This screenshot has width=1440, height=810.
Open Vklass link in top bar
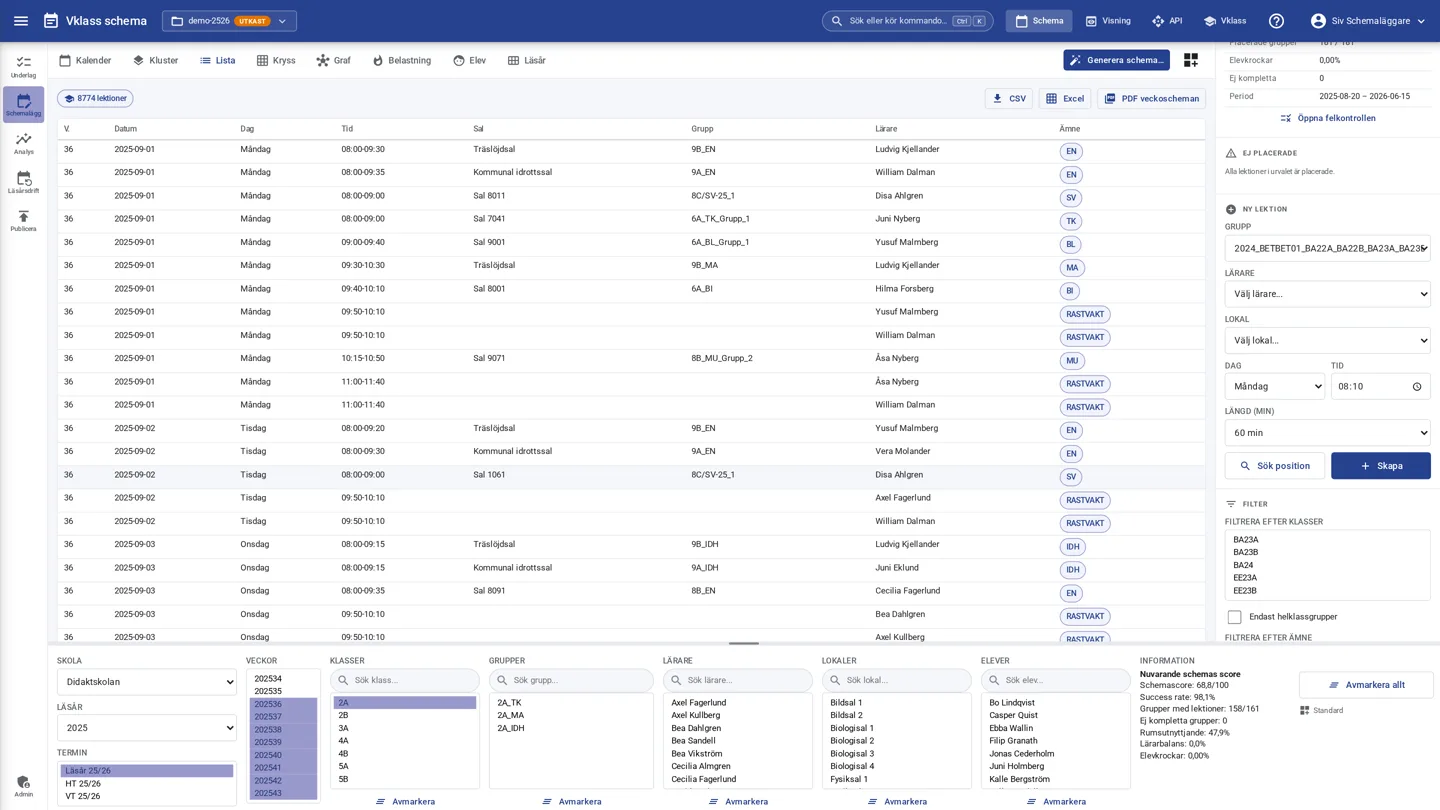[1225, 21]
